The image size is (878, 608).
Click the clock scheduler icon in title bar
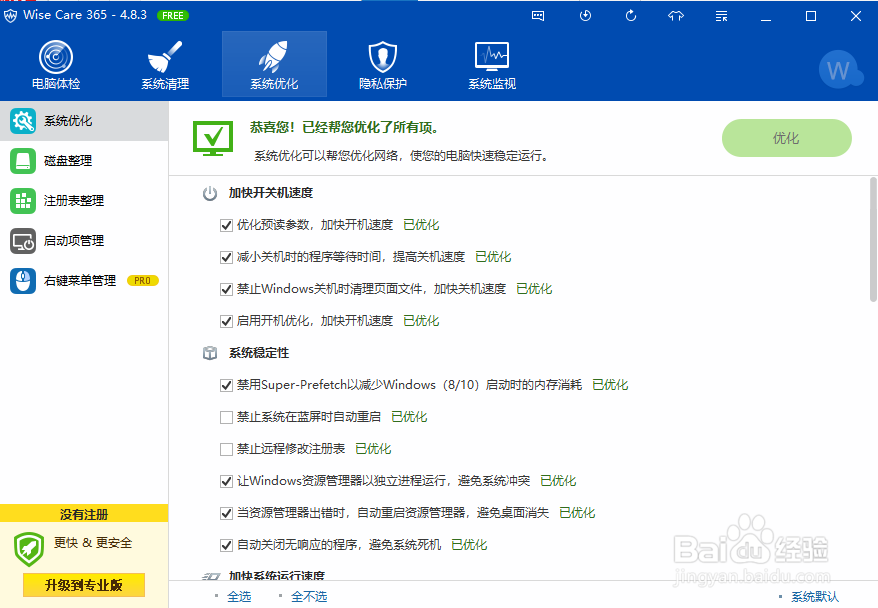585,16
